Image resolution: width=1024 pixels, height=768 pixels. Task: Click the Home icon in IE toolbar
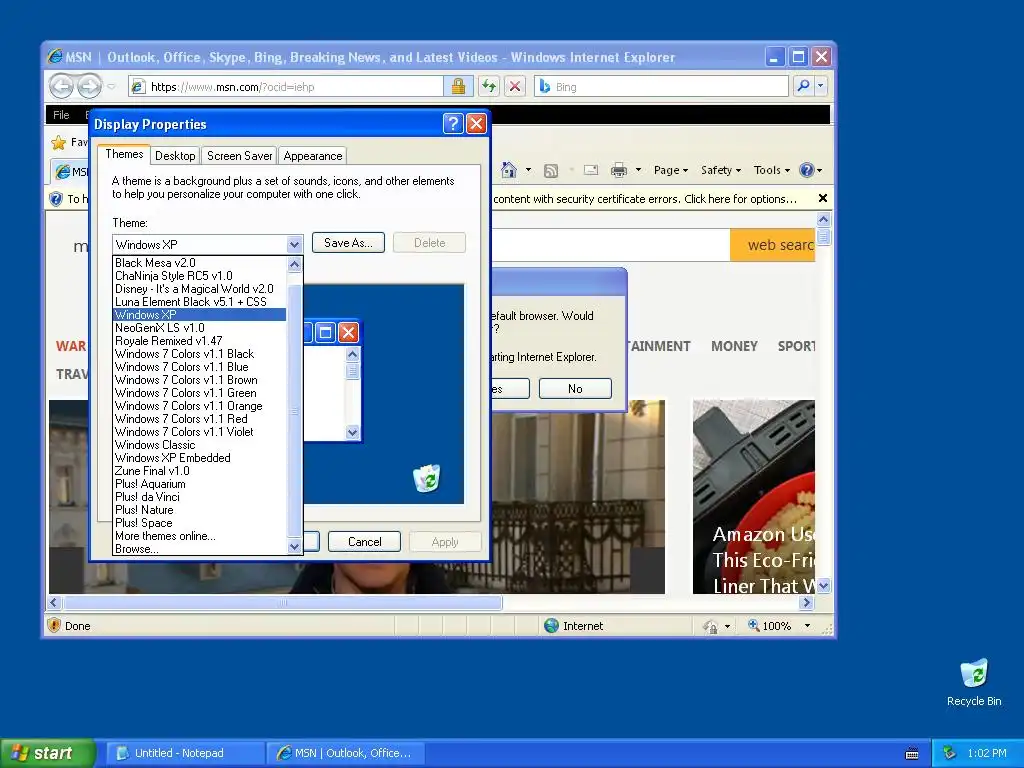[x=509, y=170]
